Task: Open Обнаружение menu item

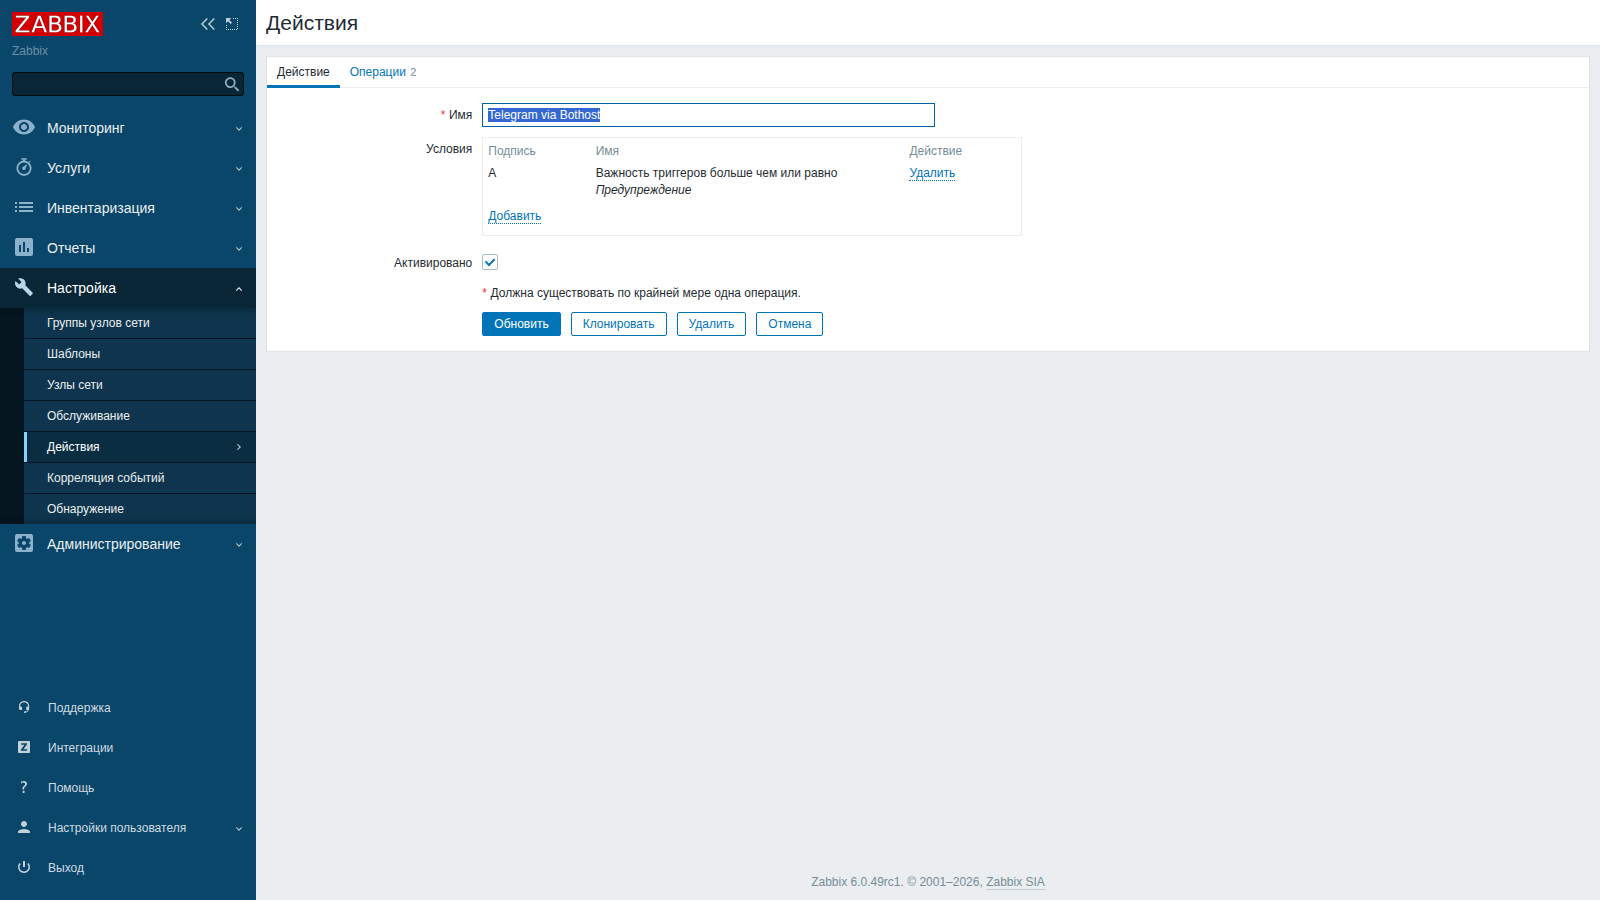Action: click(x=140, y=509)
